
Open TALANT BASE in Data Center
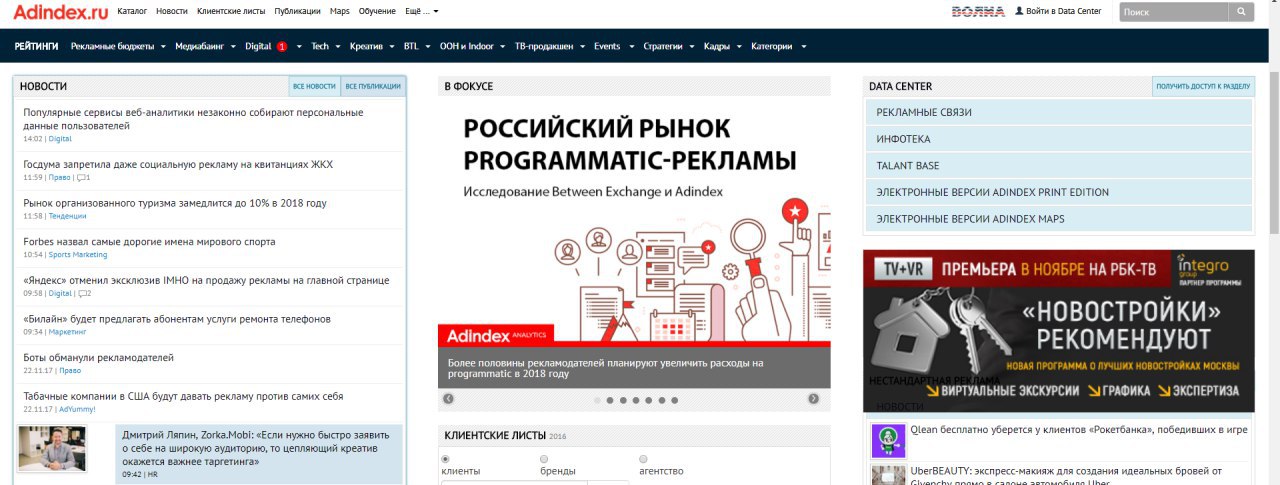tap(1059, 165)
